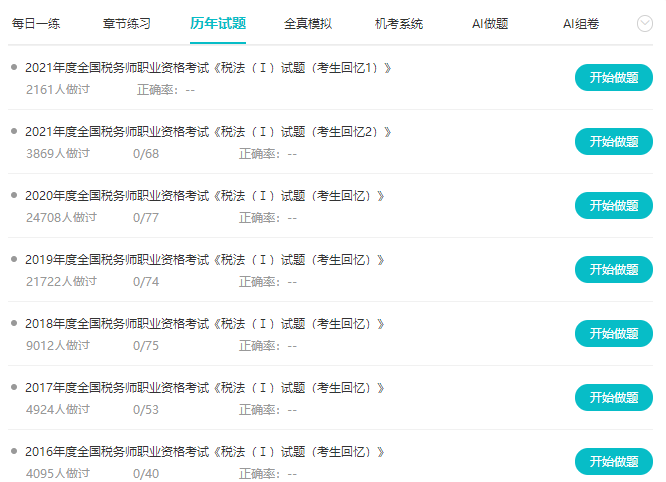The image size is (666, 482).
Task: Open the 2020年度 税法(I) exam title
Action: coord(205,196)
